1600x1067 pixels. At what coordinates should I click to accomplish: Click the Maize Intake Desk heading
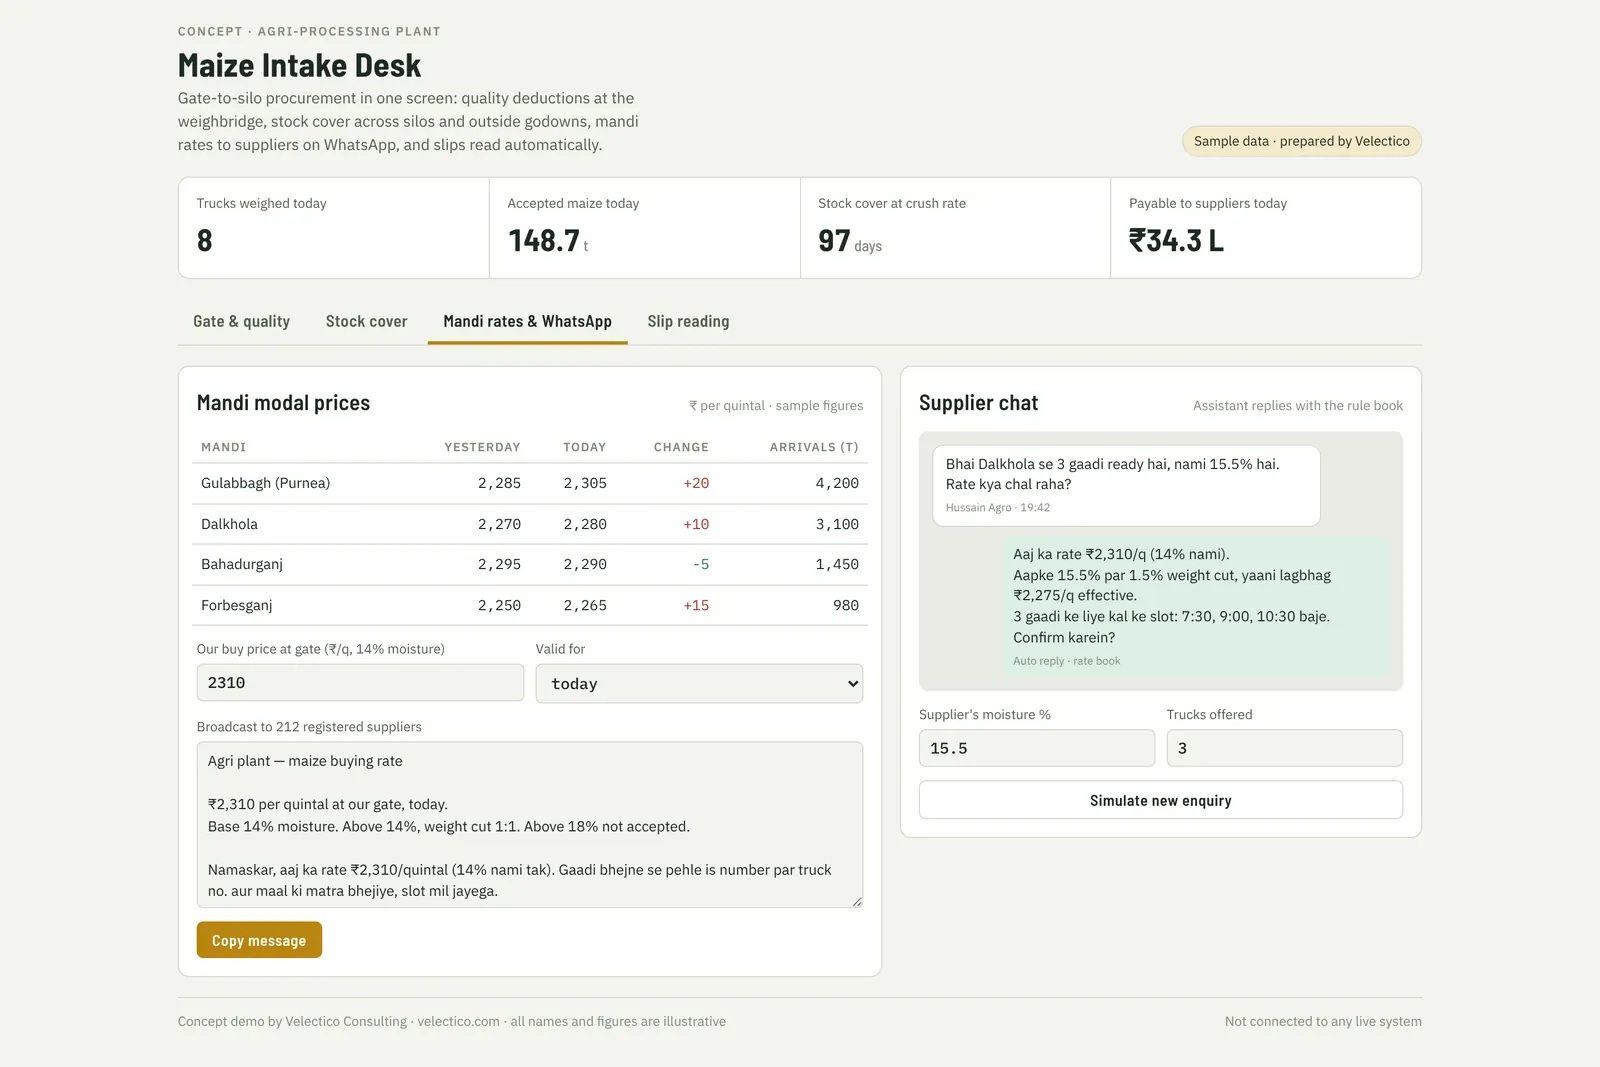pos(299,66)
